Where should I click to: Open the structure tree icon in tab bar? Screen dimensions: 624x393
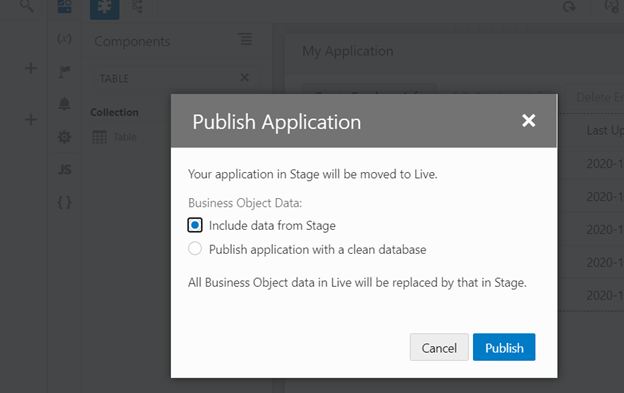(x=137, y=6)
